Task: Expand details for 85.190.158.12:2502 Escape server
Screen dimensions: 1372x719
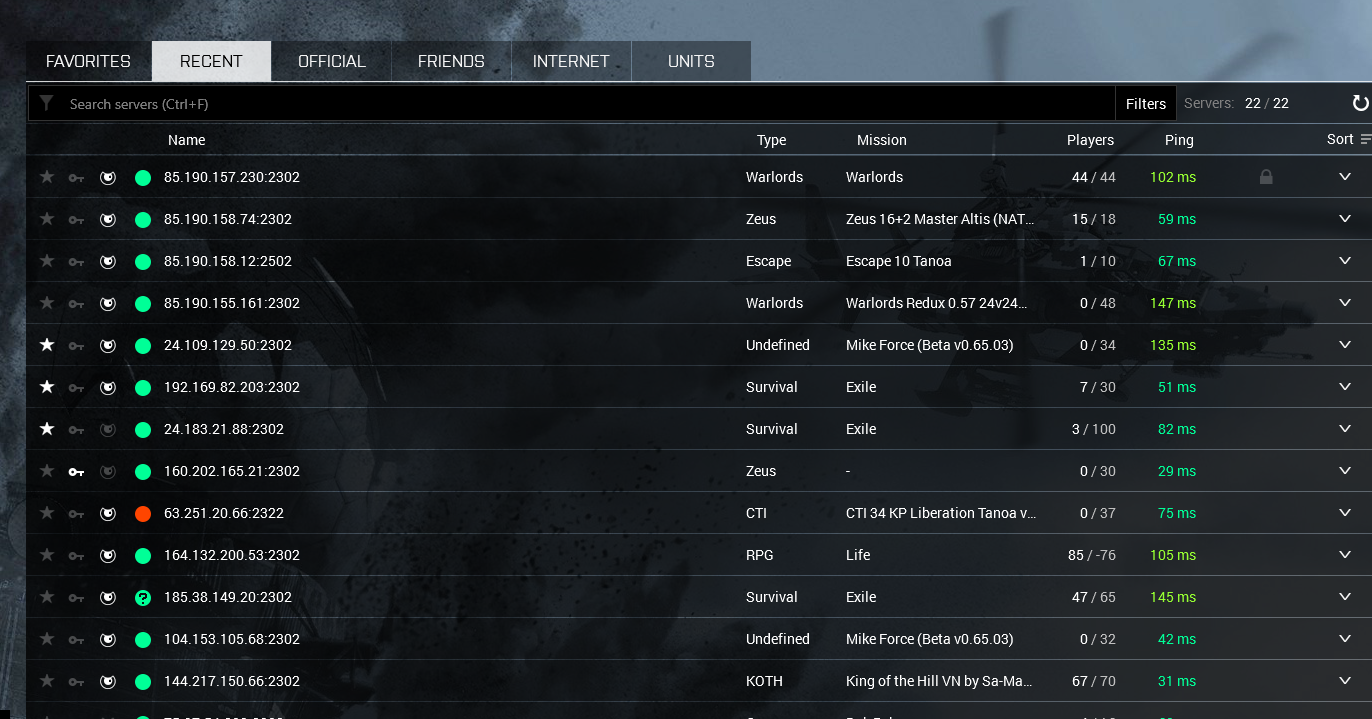Action: [x=1345, y=261]
